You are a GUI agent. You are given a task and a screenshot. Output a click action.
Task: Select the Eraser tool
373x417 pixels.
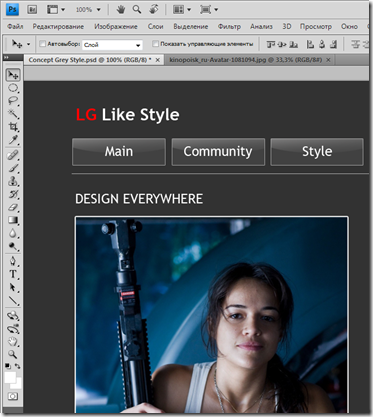[x=13, y=207]
